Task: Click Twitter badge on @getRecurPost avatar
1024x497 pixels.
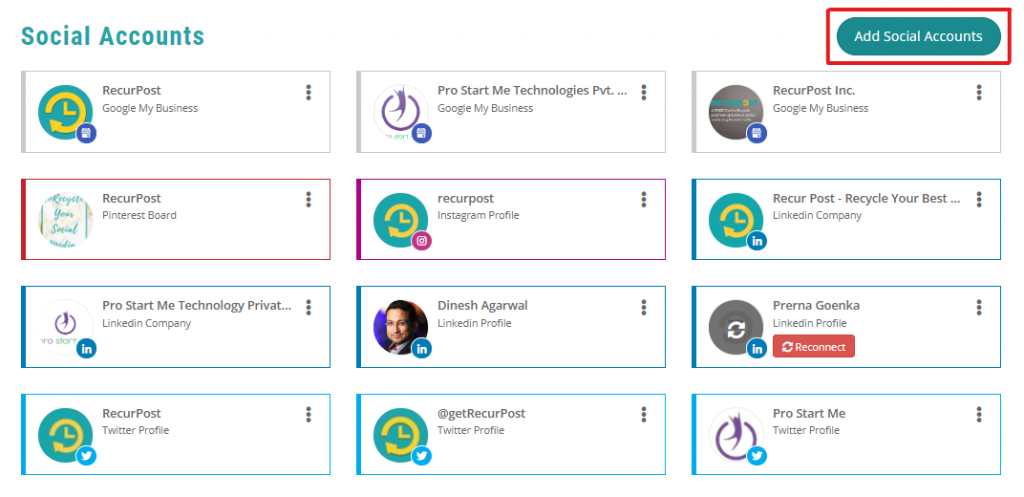Action: click(x=422, y=456)
